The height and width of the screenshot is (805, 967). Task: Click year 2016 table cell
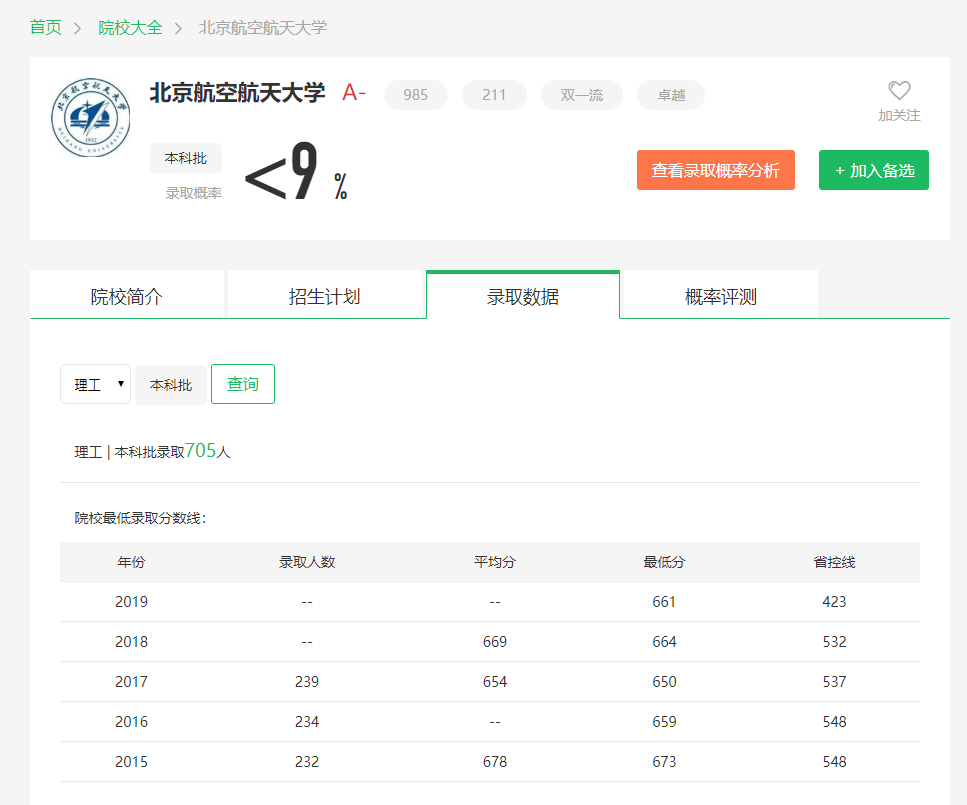click(x=131, y=722)
